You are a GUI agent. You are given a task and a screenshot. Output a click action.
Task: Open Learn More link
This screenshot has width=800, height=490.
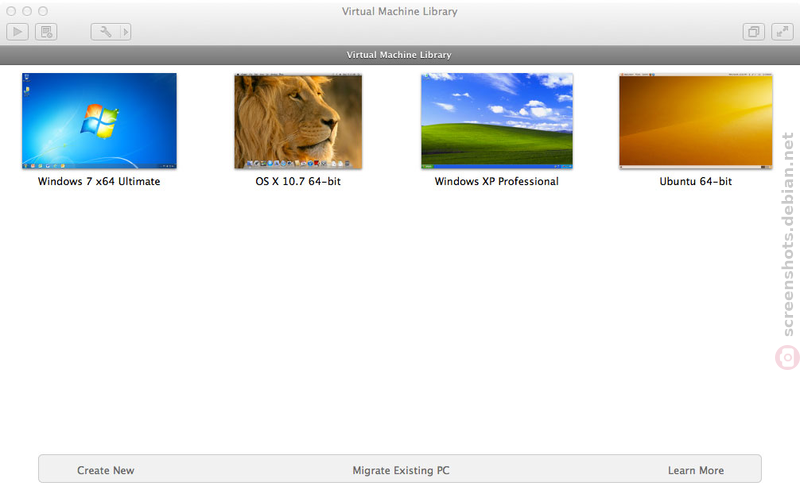696,470
